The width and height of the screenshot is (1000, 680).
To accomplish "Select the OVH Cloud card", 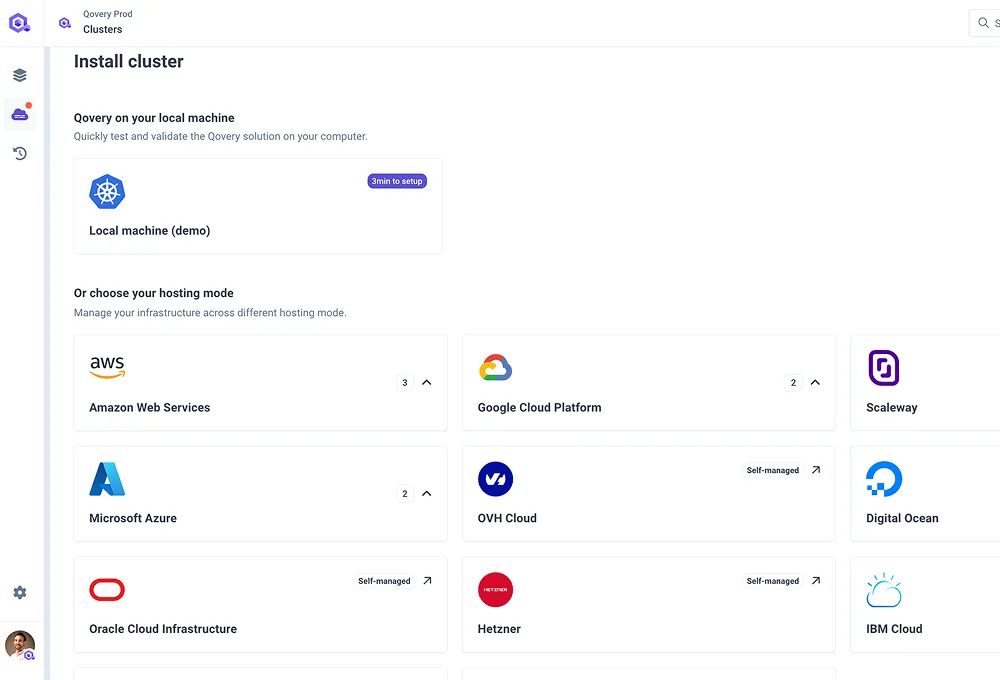I will 649,494.
